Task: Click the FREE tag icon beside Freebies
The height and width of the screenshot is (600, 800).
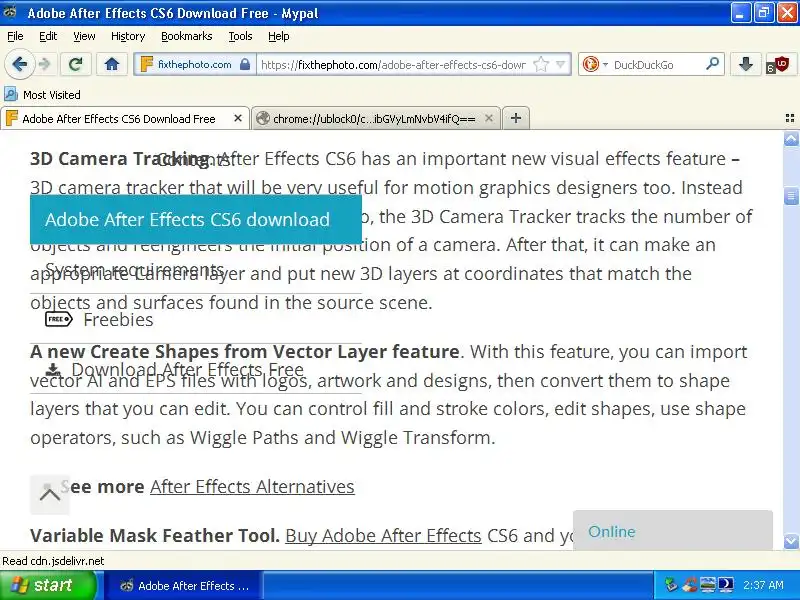Action: (59, 319)
